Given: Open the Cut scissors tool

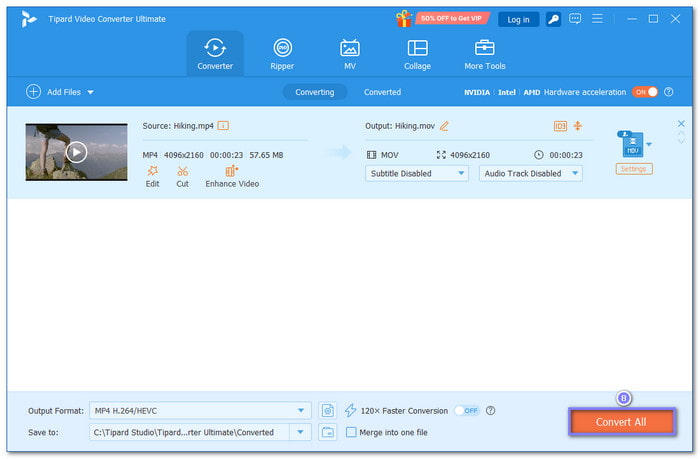Looking at the screenshot, I should [182, 177].
